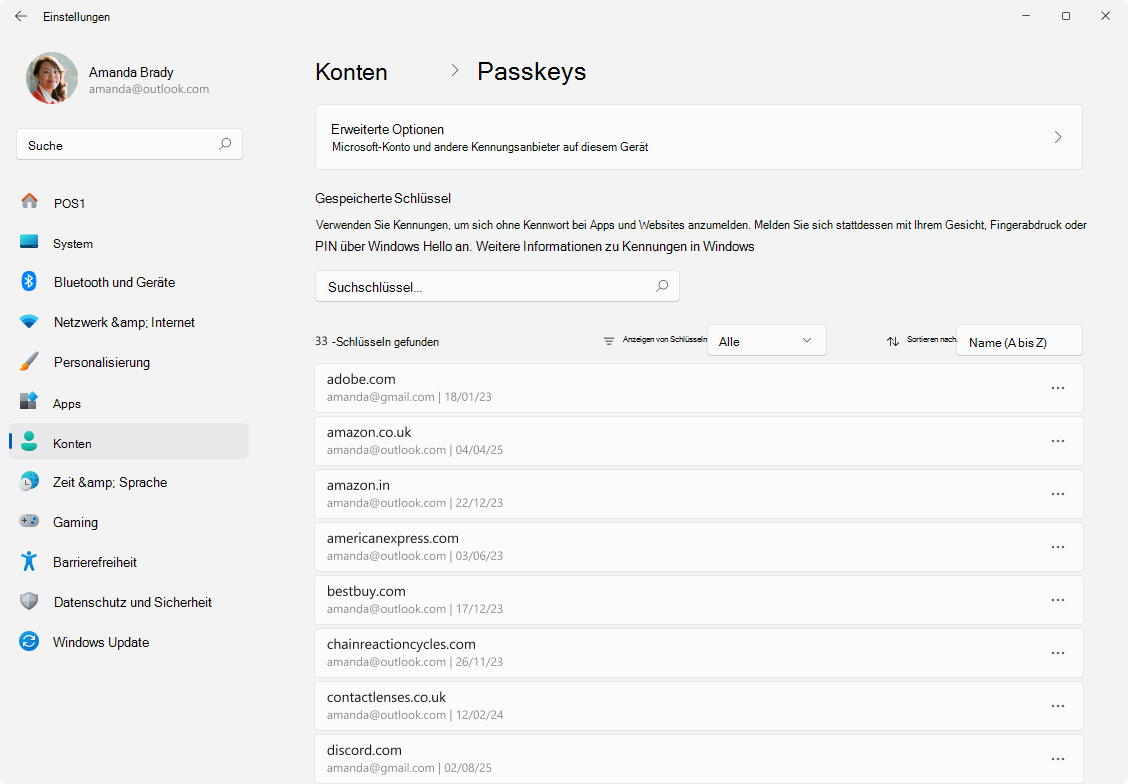Click the magnifier icon in sidebar search
Viewport: 1128px width, 784px height.
point(225,144)
